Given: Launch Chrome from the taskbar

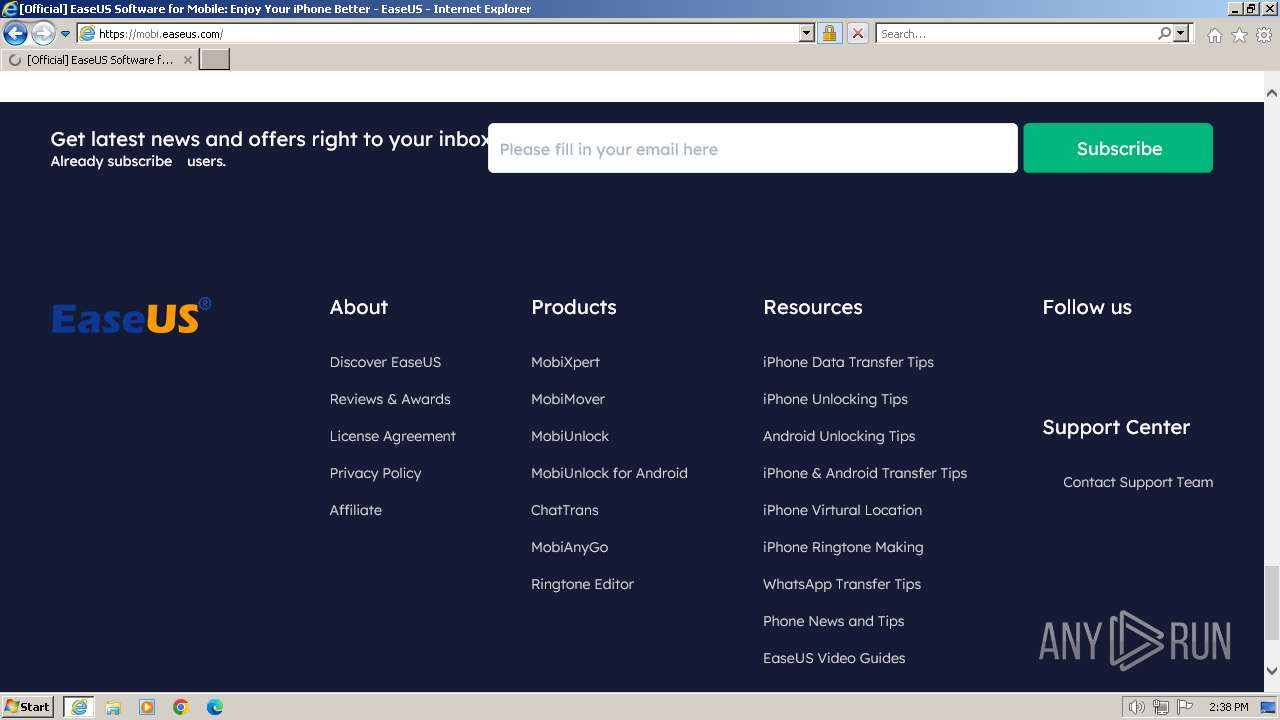Looking at the screenshot, I should pos(181,707).
